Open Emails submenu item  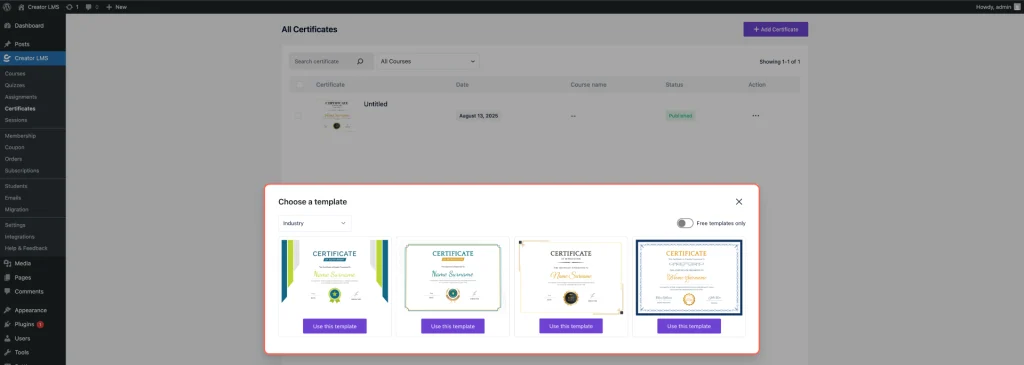13,198
